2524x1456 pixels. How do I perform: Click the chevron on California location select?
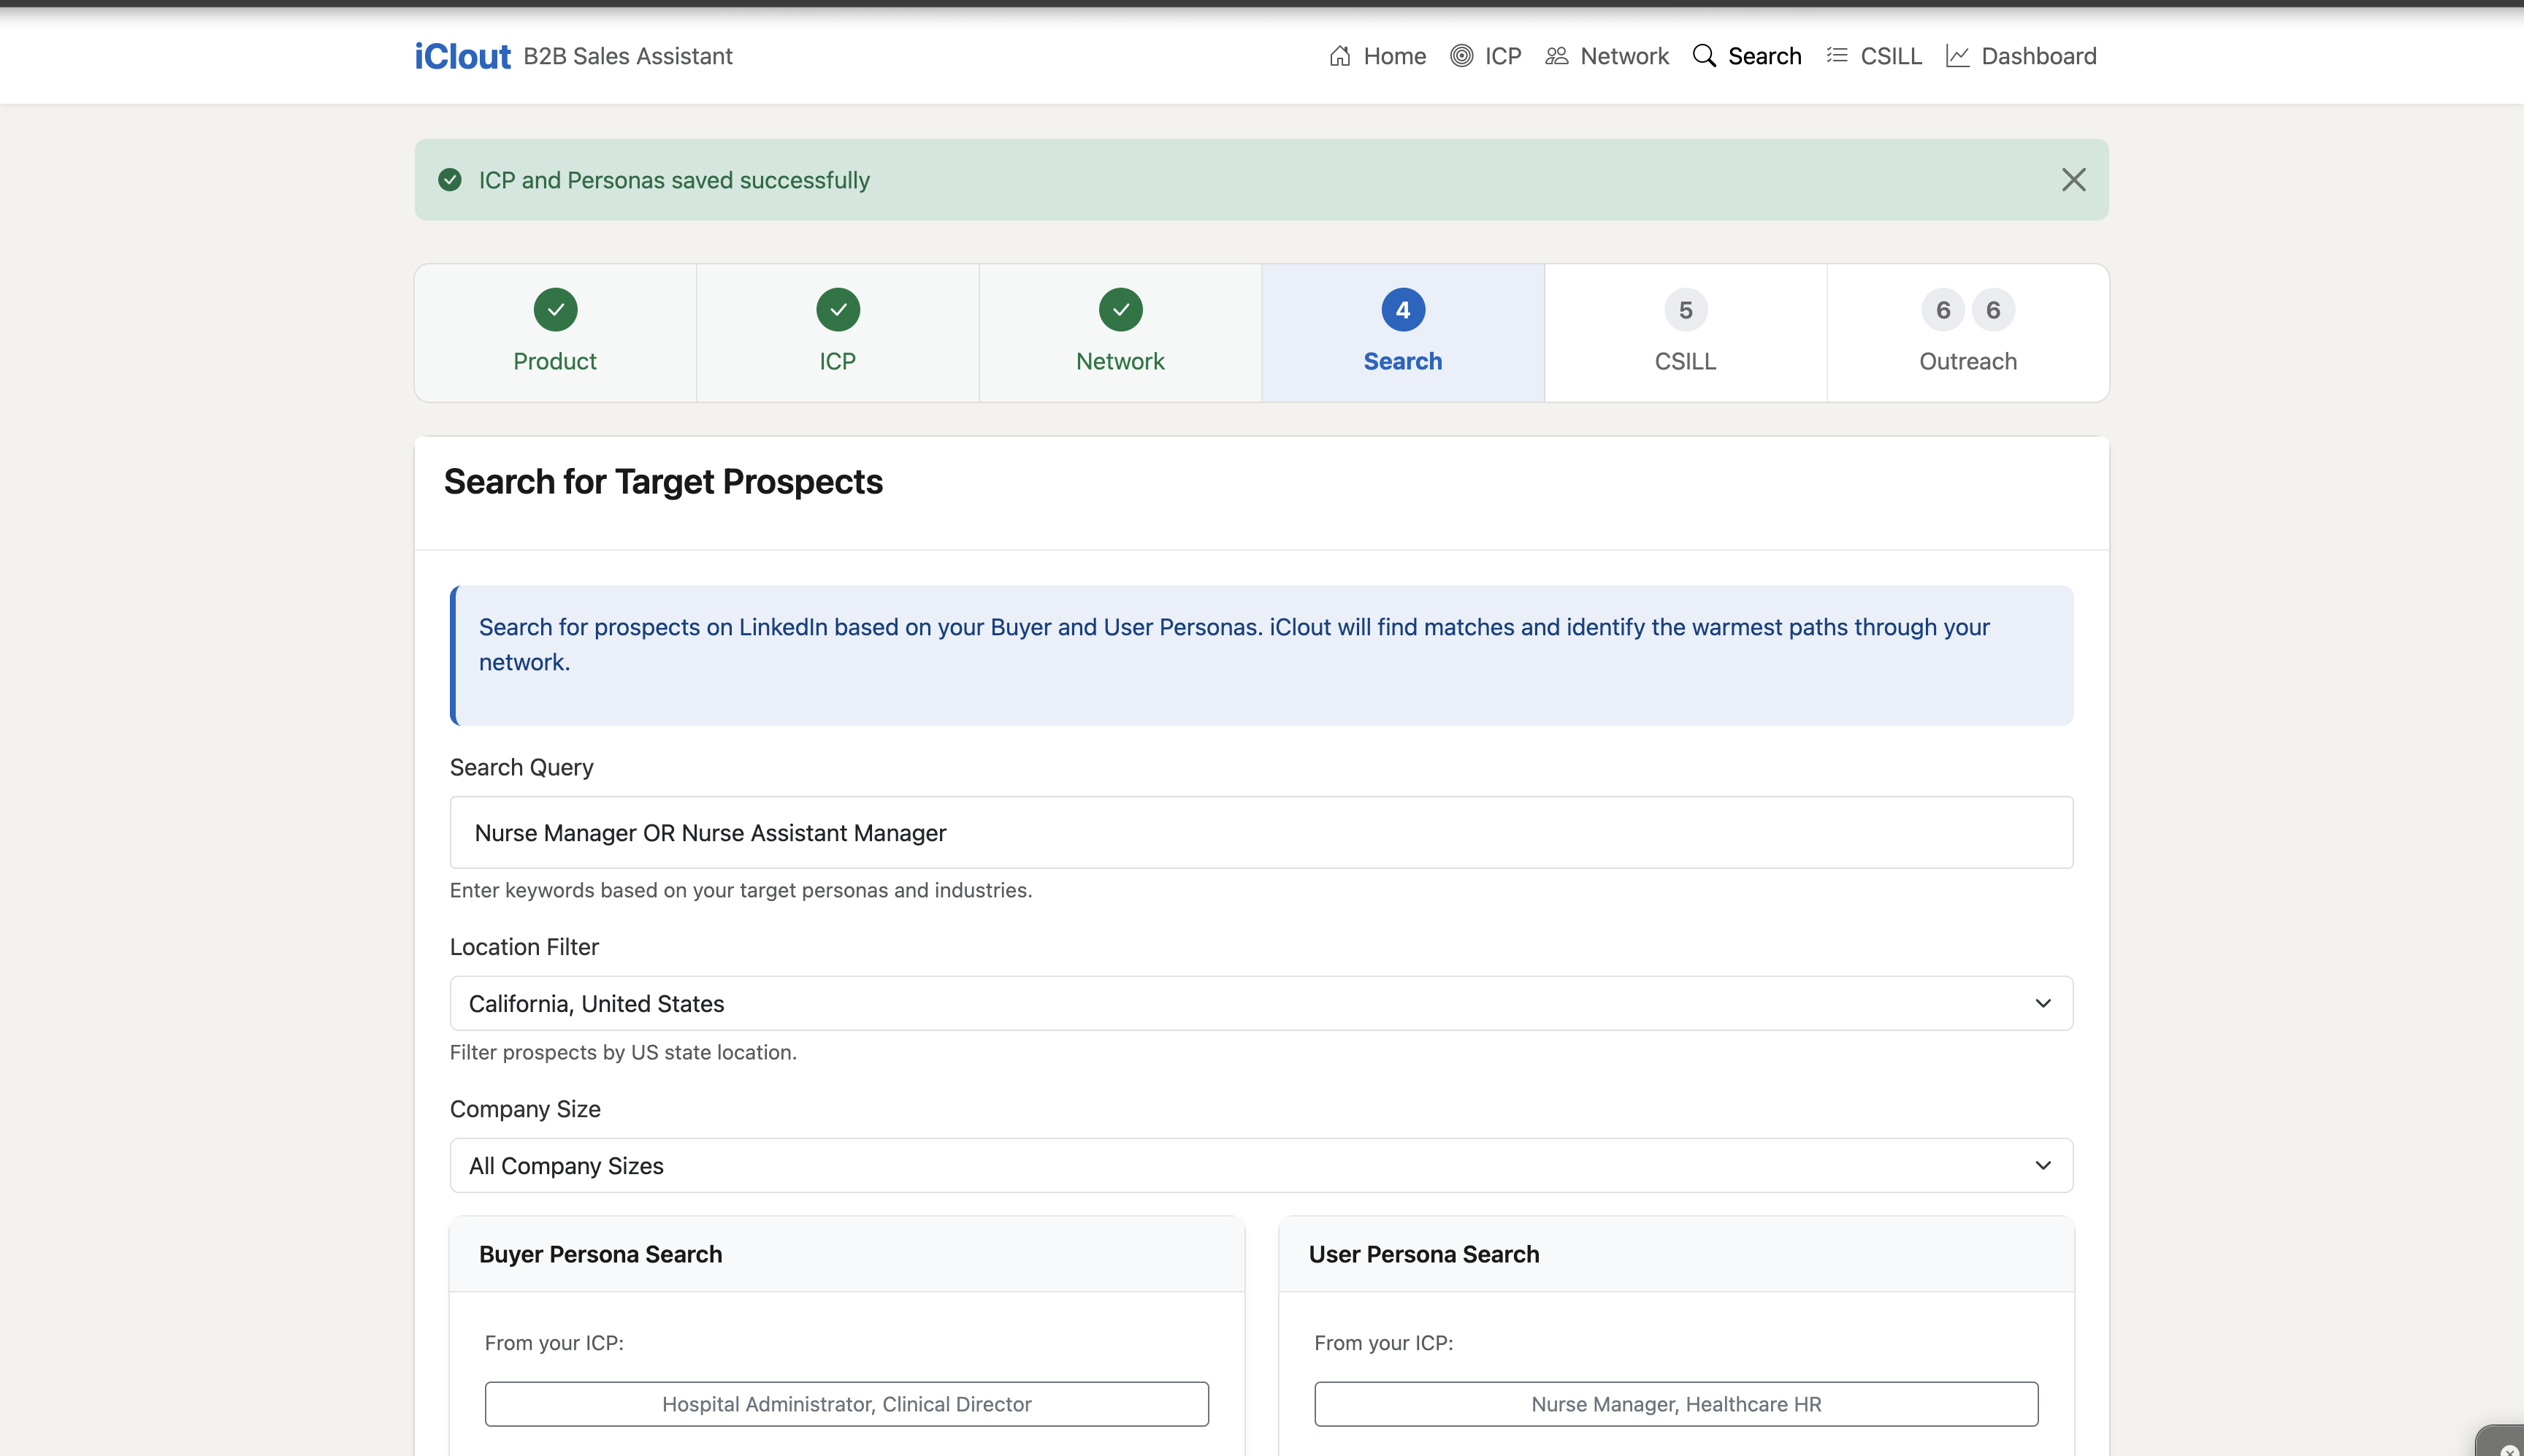[x=2042, y=1003]
